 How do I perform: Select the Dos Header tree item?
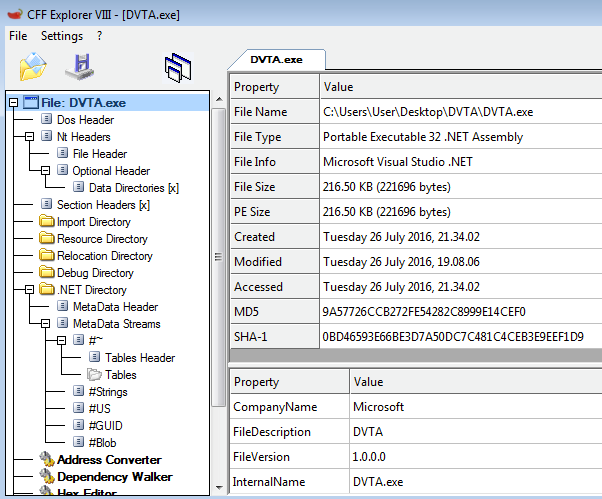(x=85, y=119)
